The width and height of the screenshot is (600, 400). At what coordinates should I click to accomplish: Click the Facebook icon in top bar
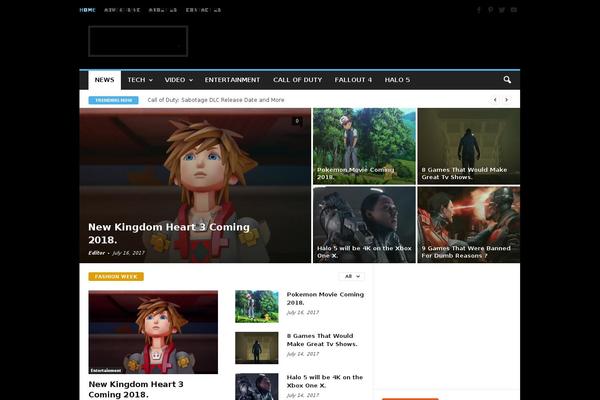tap(479, 10)
